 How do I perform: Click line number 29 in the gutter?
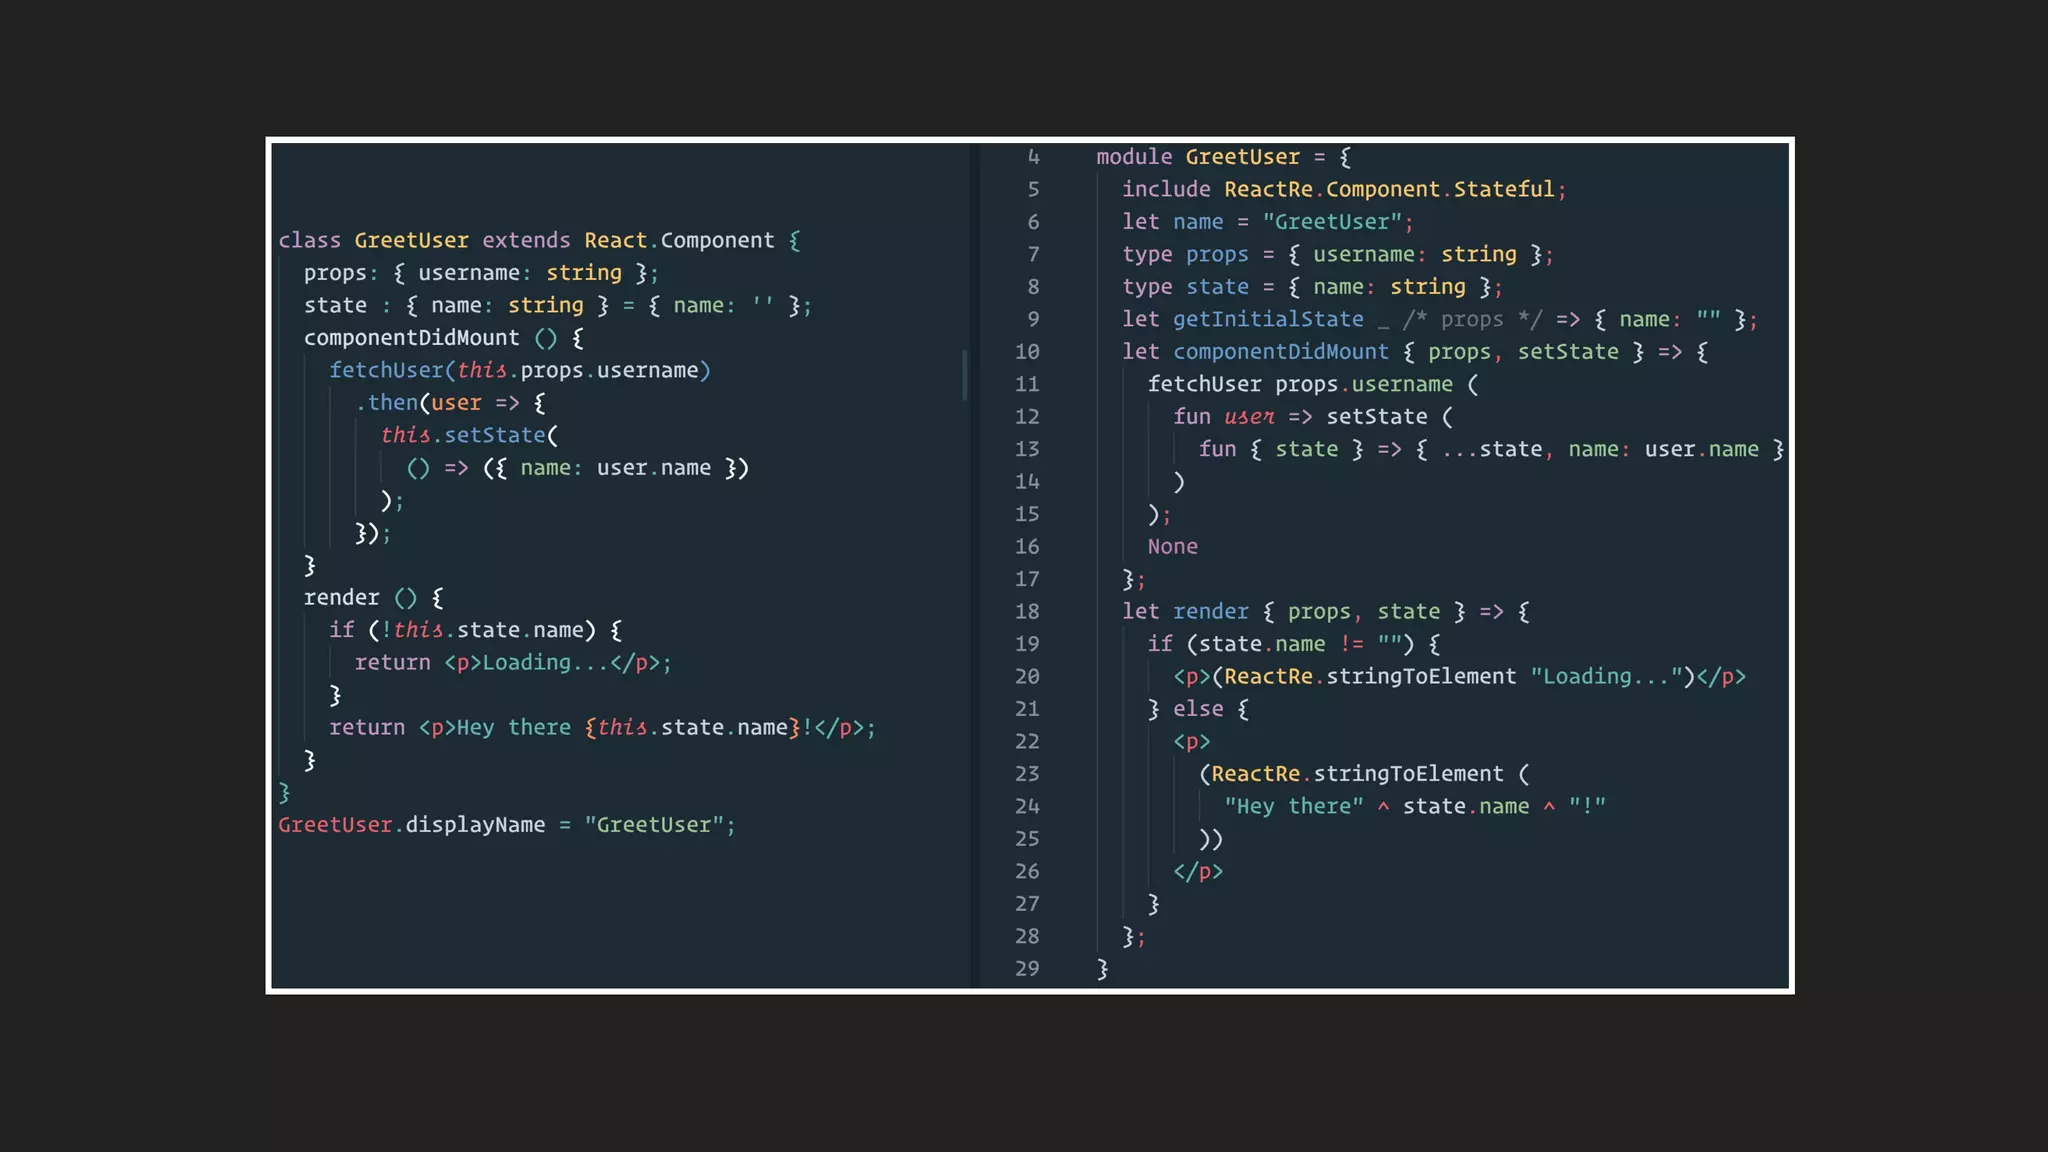point(1027,969)
